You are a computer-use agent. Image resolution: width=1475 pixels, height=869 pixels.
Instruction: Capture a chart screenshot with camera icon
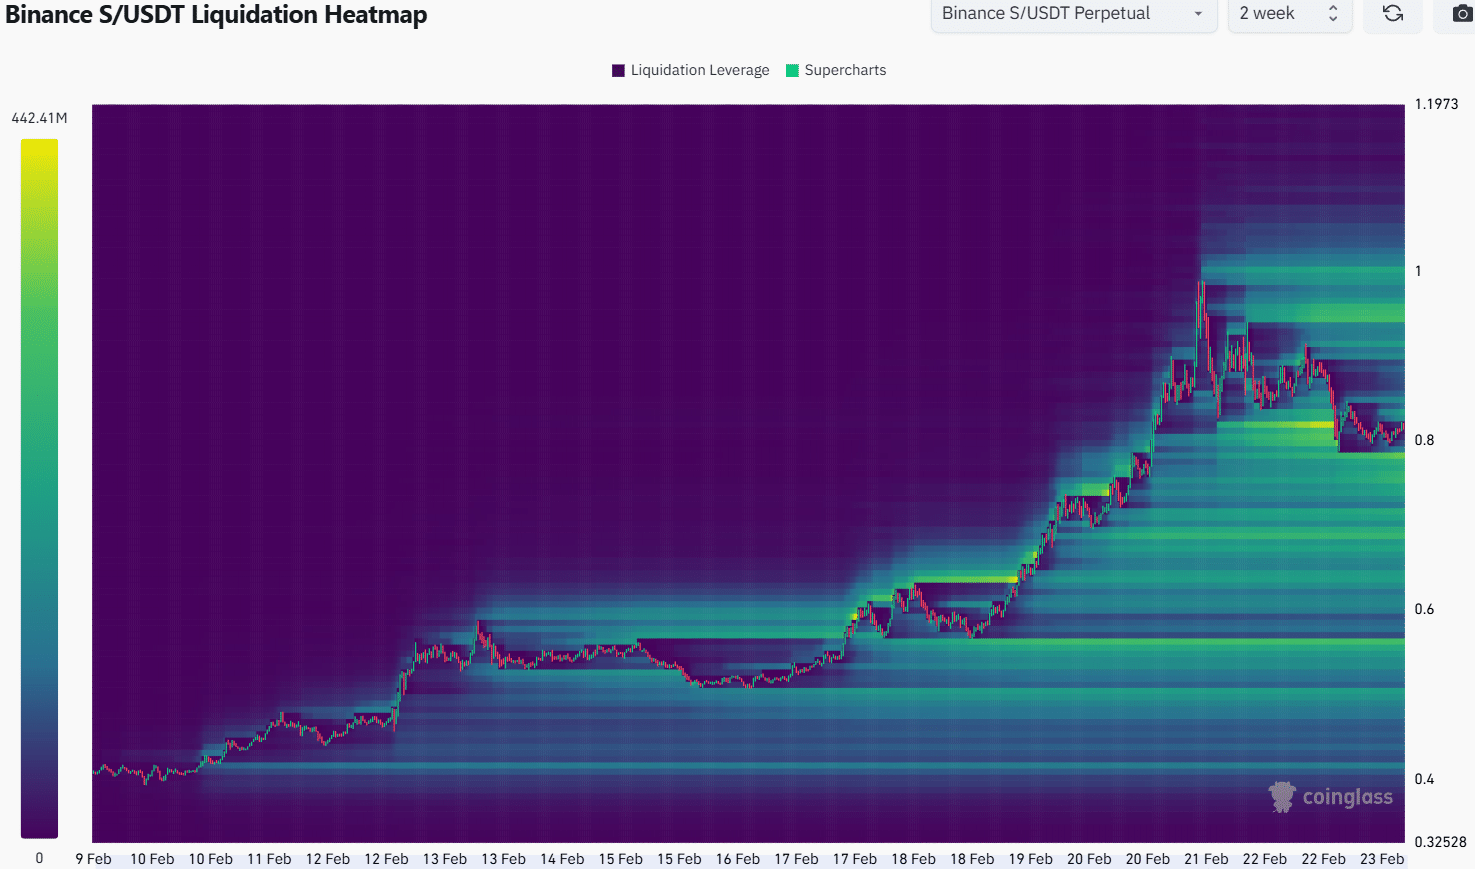coord(1461,14)
